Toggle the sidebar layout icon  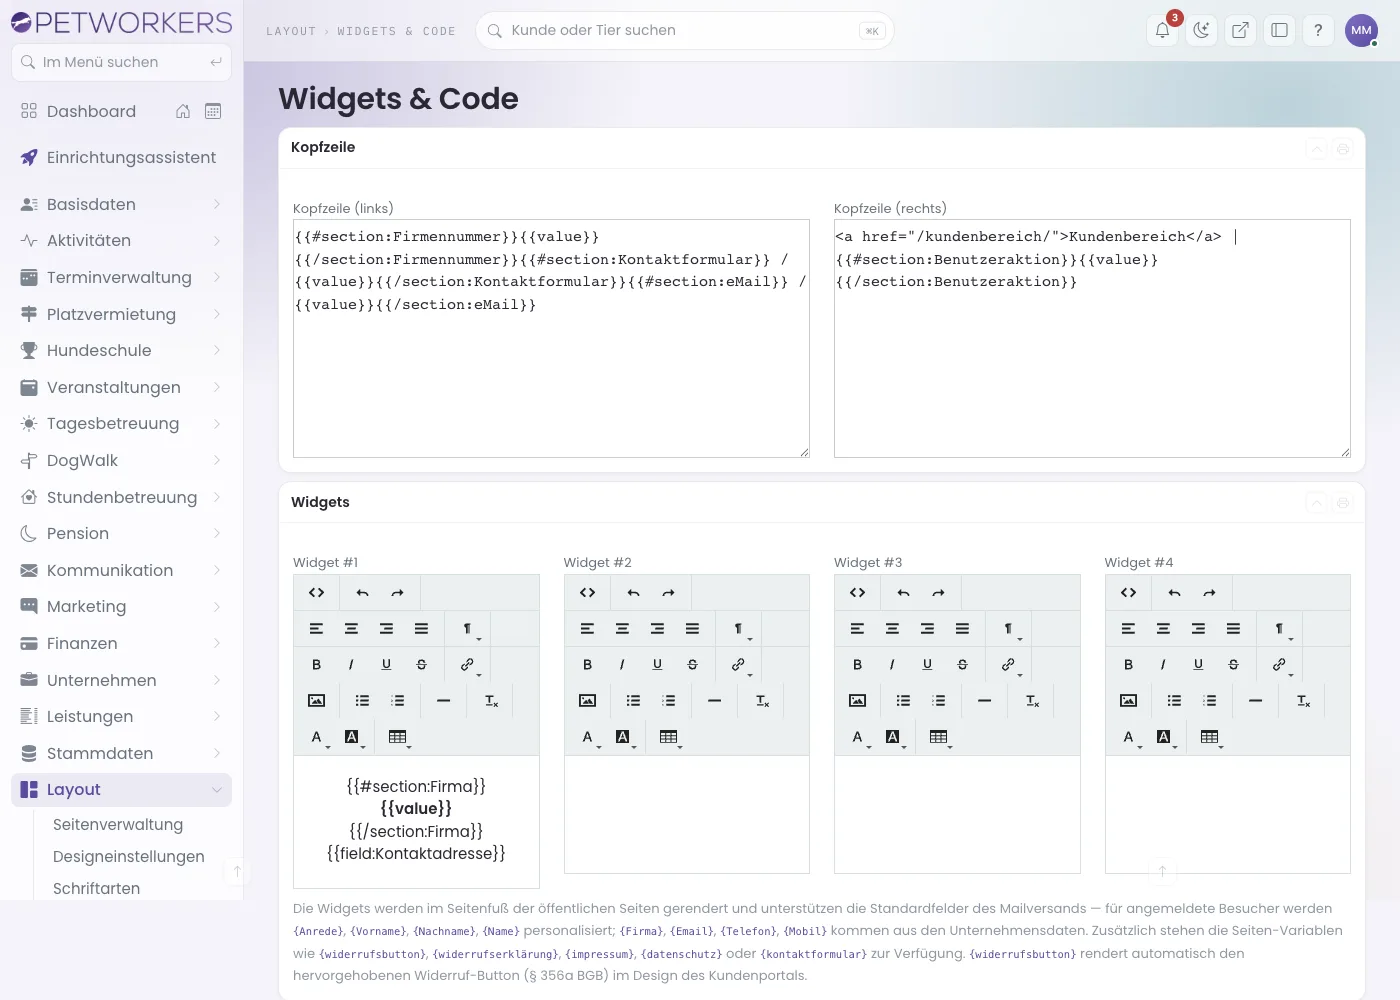coord(1279,31)
